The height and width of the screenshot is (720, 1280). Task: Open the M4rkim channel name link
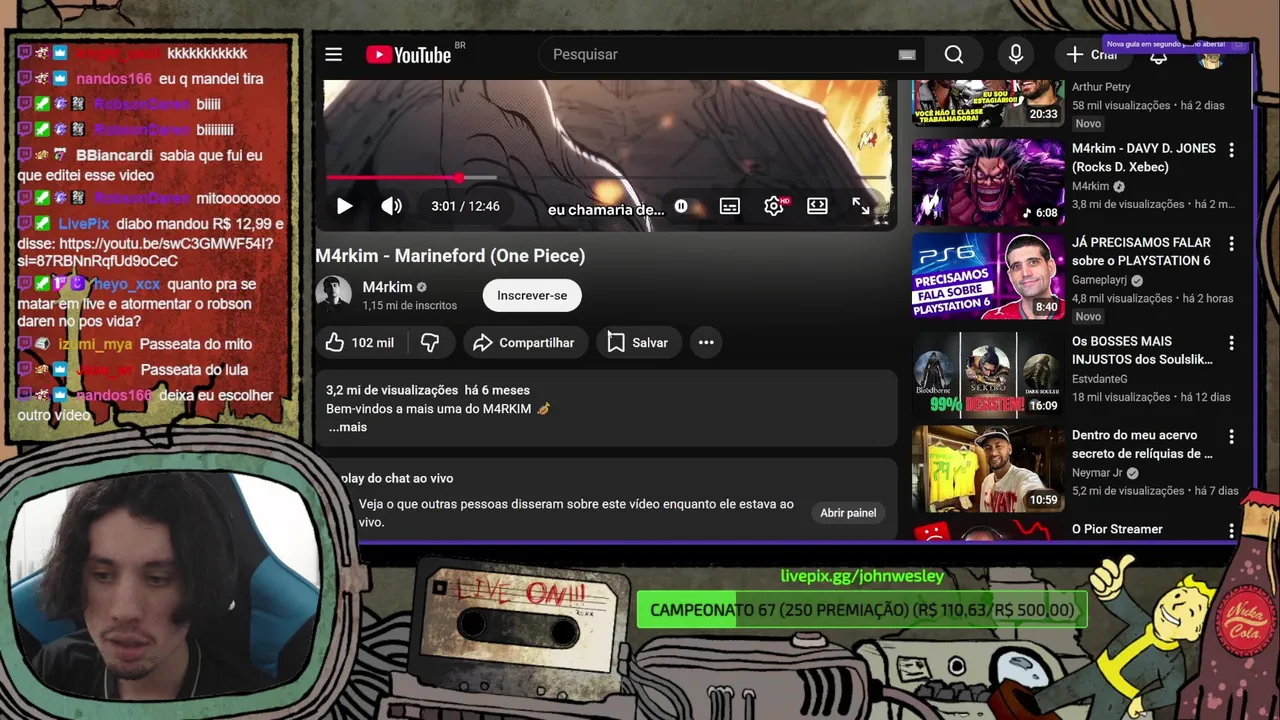click(387, 287)
